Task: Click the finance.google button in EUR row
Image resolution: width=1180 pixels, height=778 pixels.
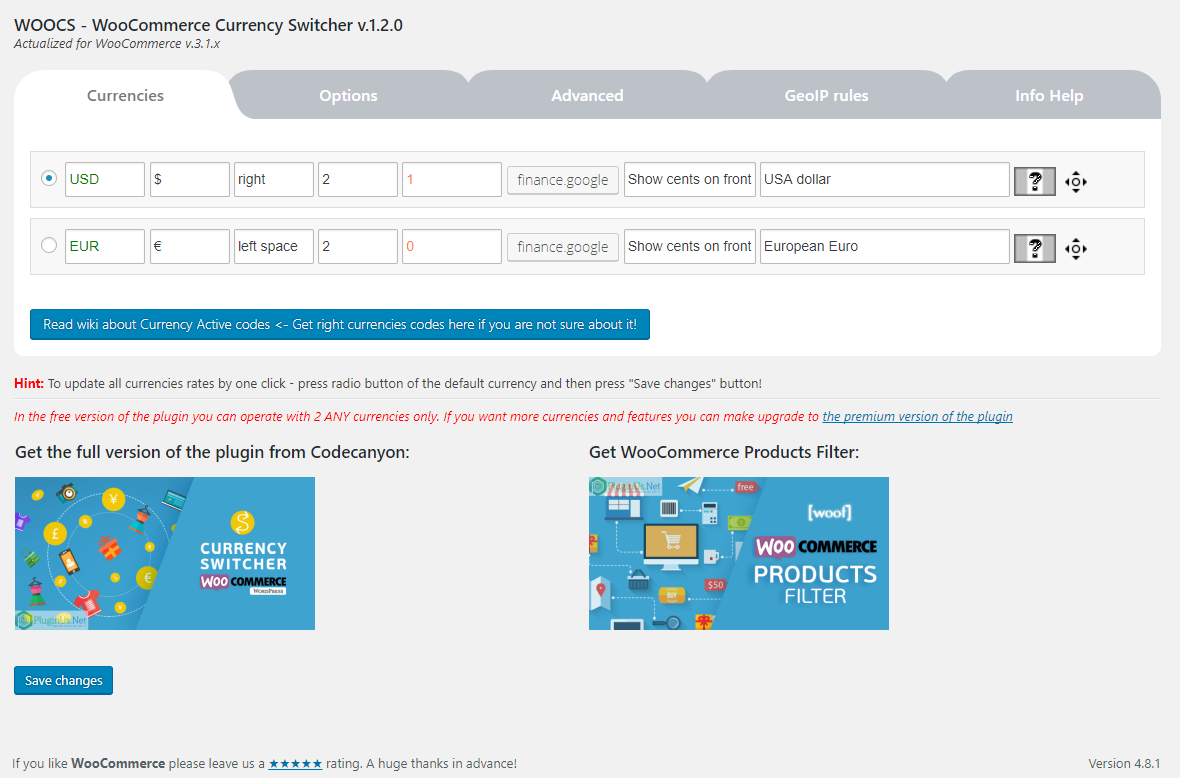Action: tap(563, 247)
